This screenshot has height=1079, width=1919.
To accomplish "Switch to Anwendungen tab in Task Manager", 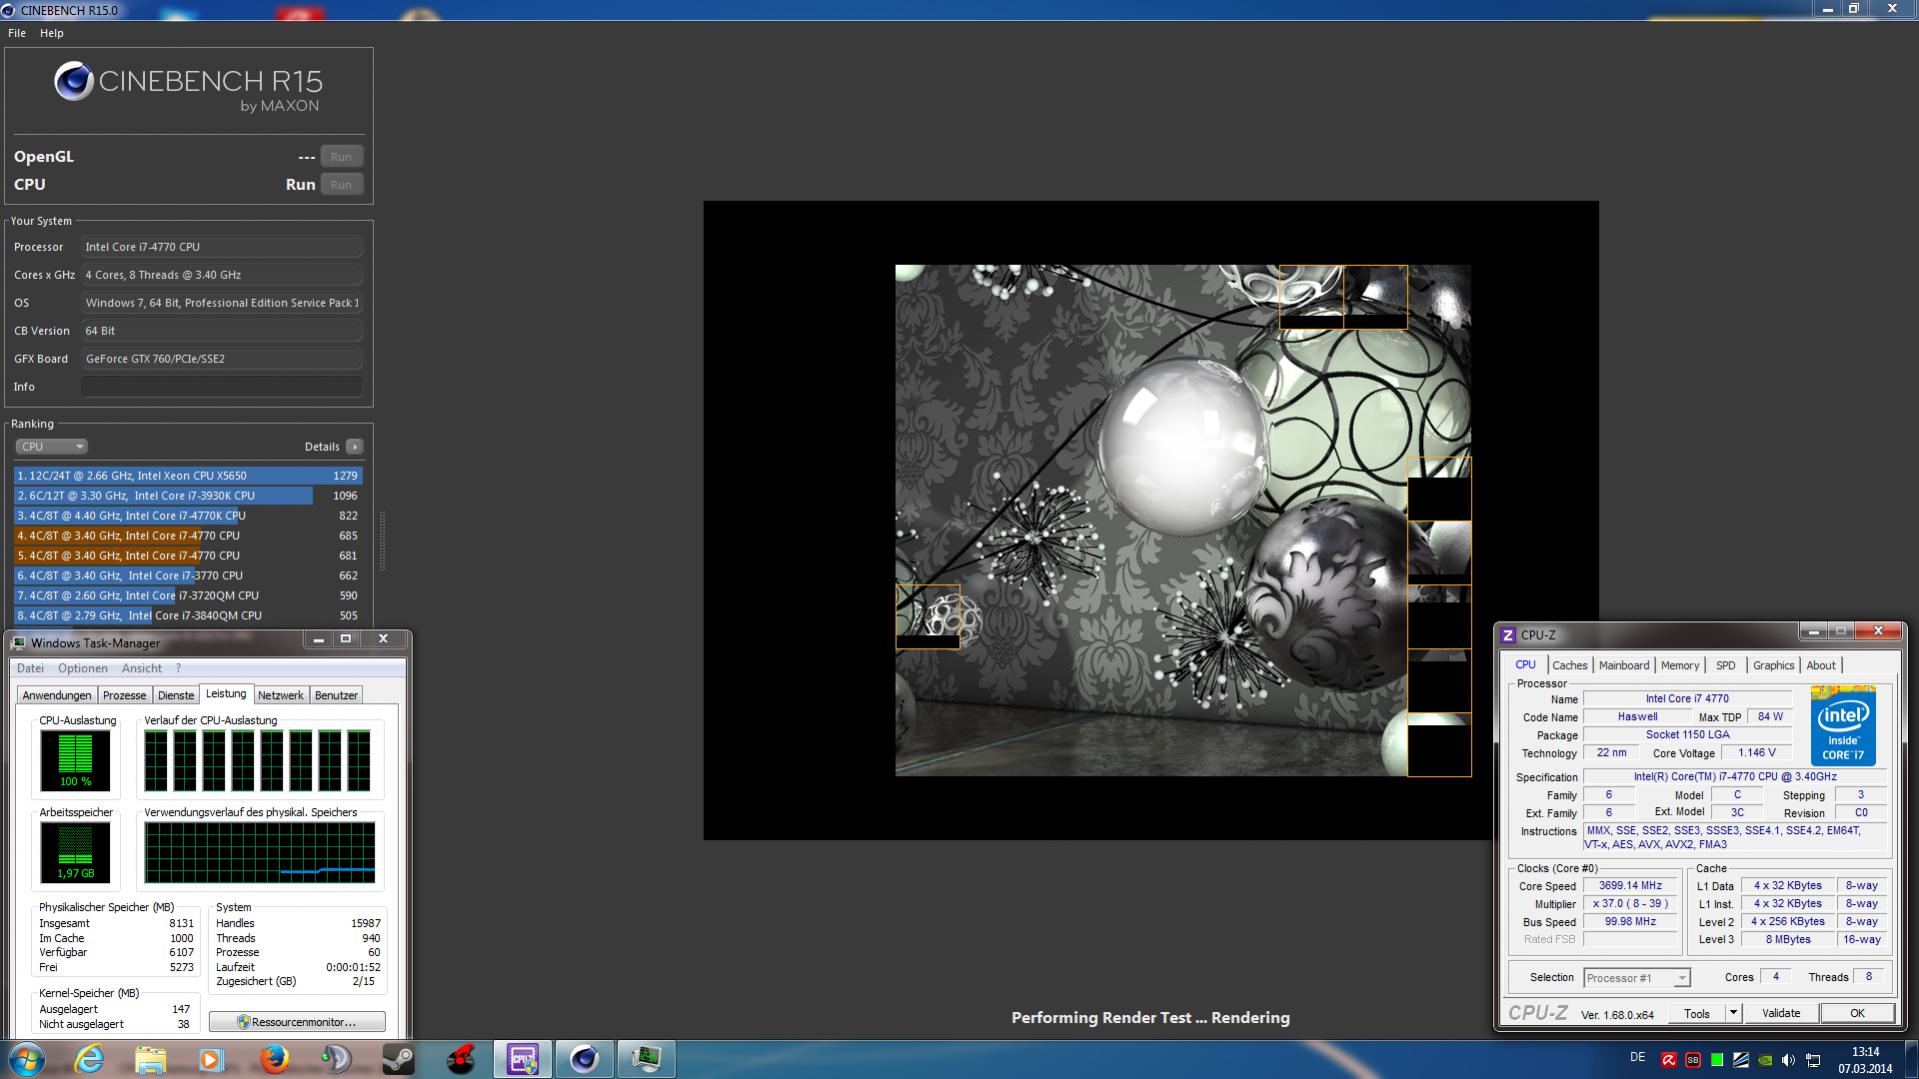I will 57,695.
